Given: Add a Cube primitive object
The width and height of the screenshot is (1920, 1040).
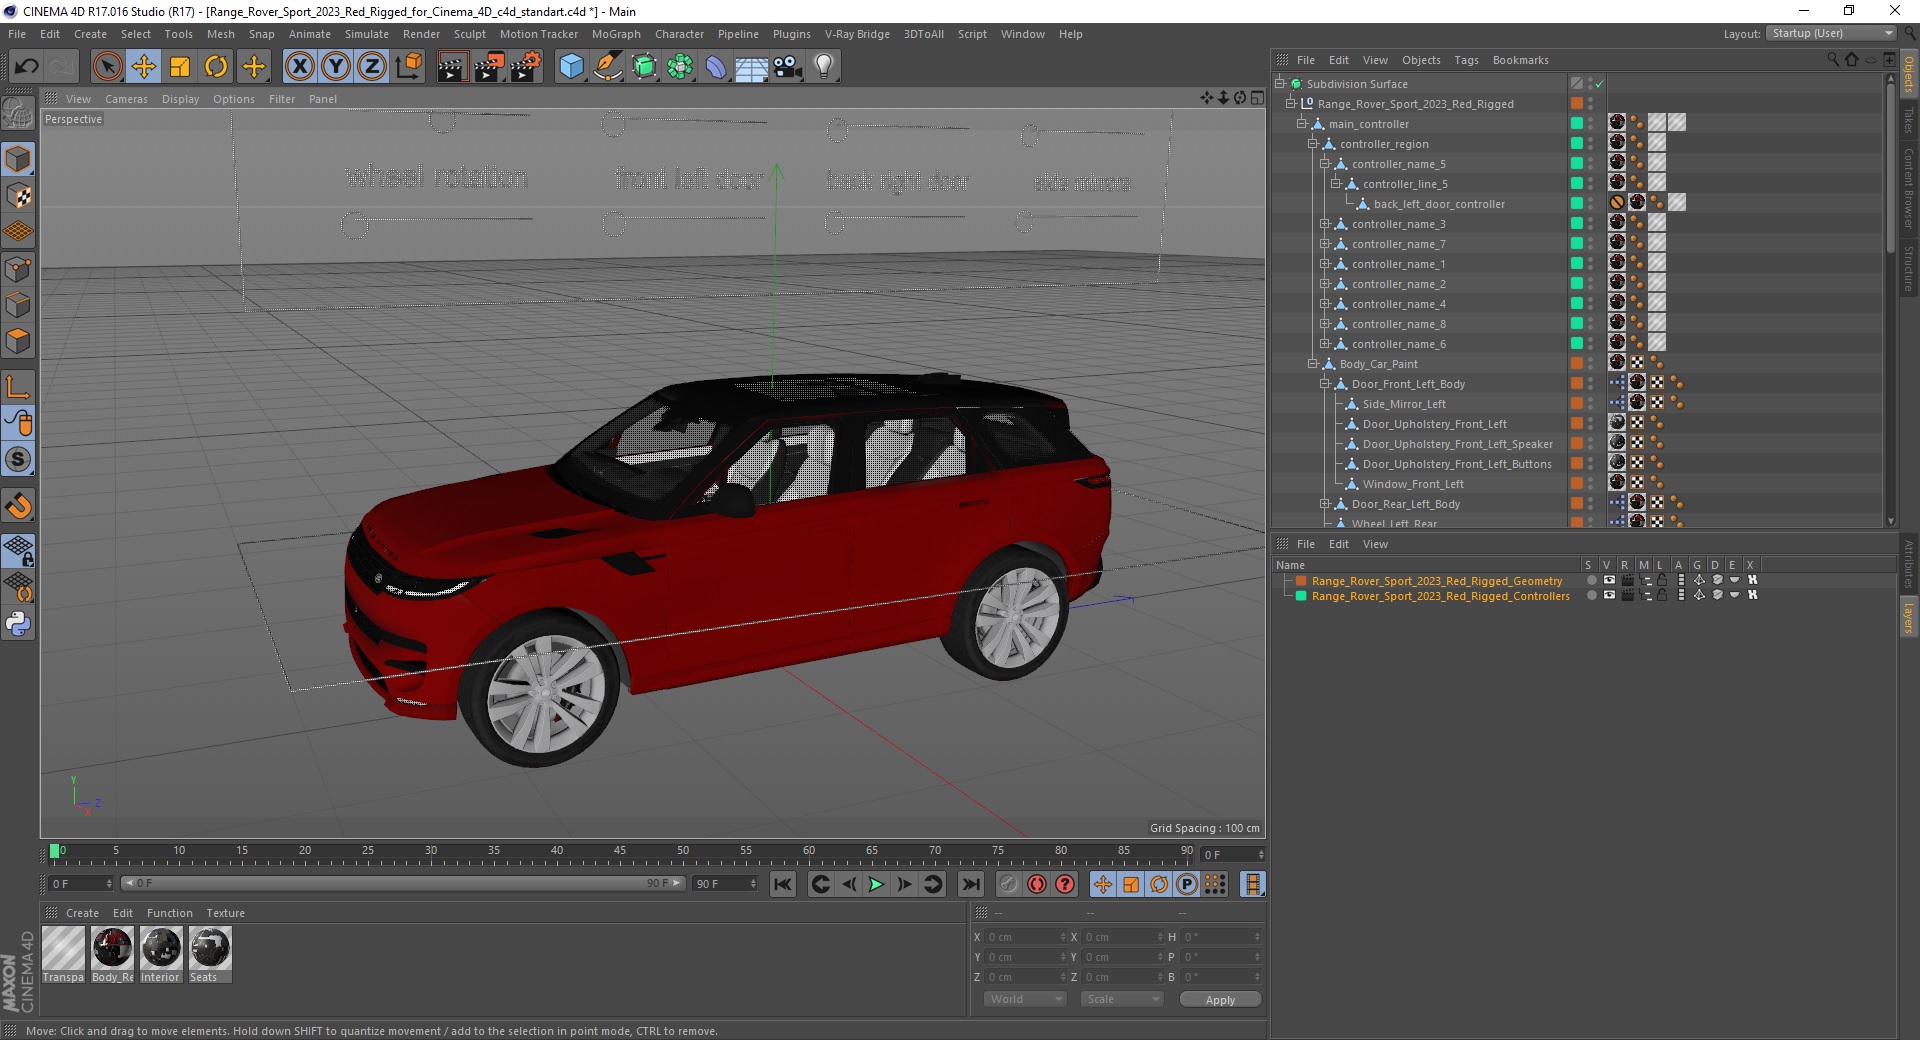Looking at the screenshot, I should pyautogui.click(x=571, y=67).
